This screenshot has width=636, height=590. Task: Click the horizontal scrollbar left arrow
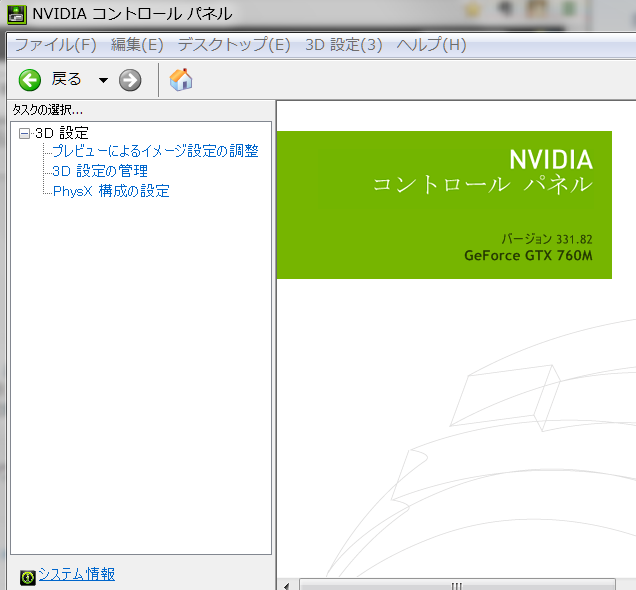tap(287, 586)
